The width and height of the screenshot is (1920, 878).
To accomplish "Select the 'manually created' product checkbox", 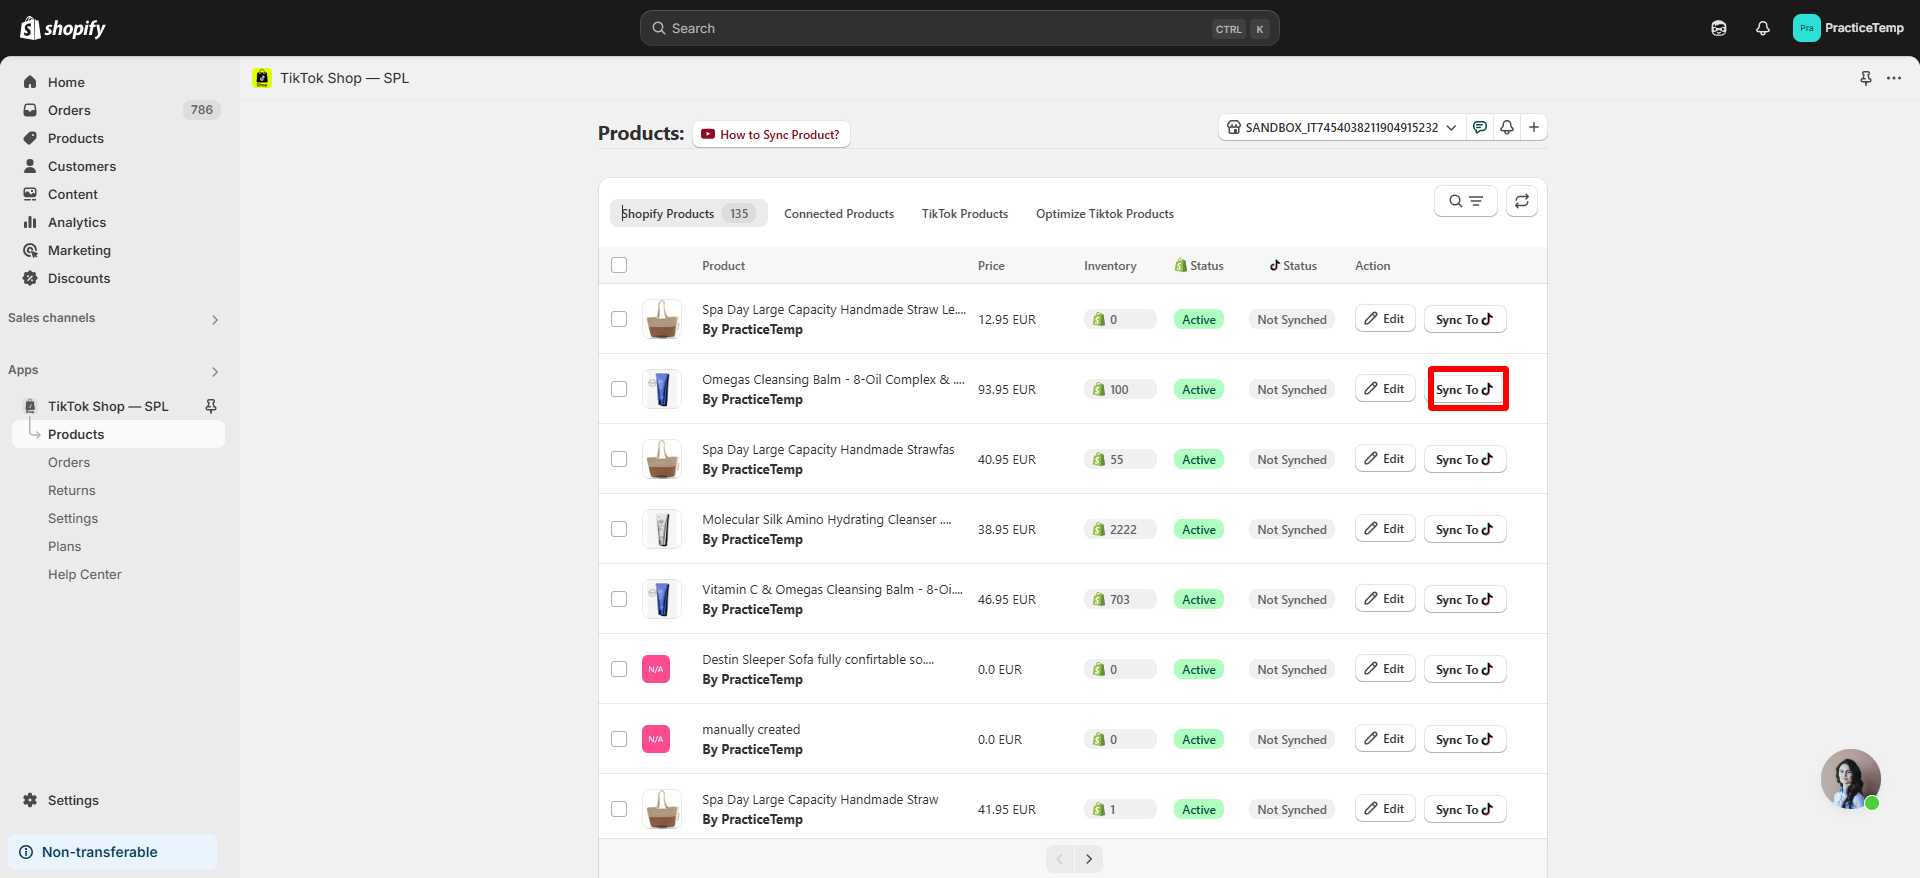I will pos(619,739).
